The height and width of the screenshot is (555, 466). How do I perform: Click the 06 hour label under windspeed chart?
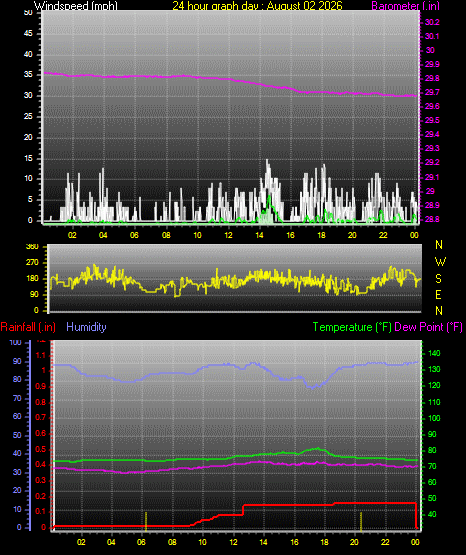click(x=134, y=235)
